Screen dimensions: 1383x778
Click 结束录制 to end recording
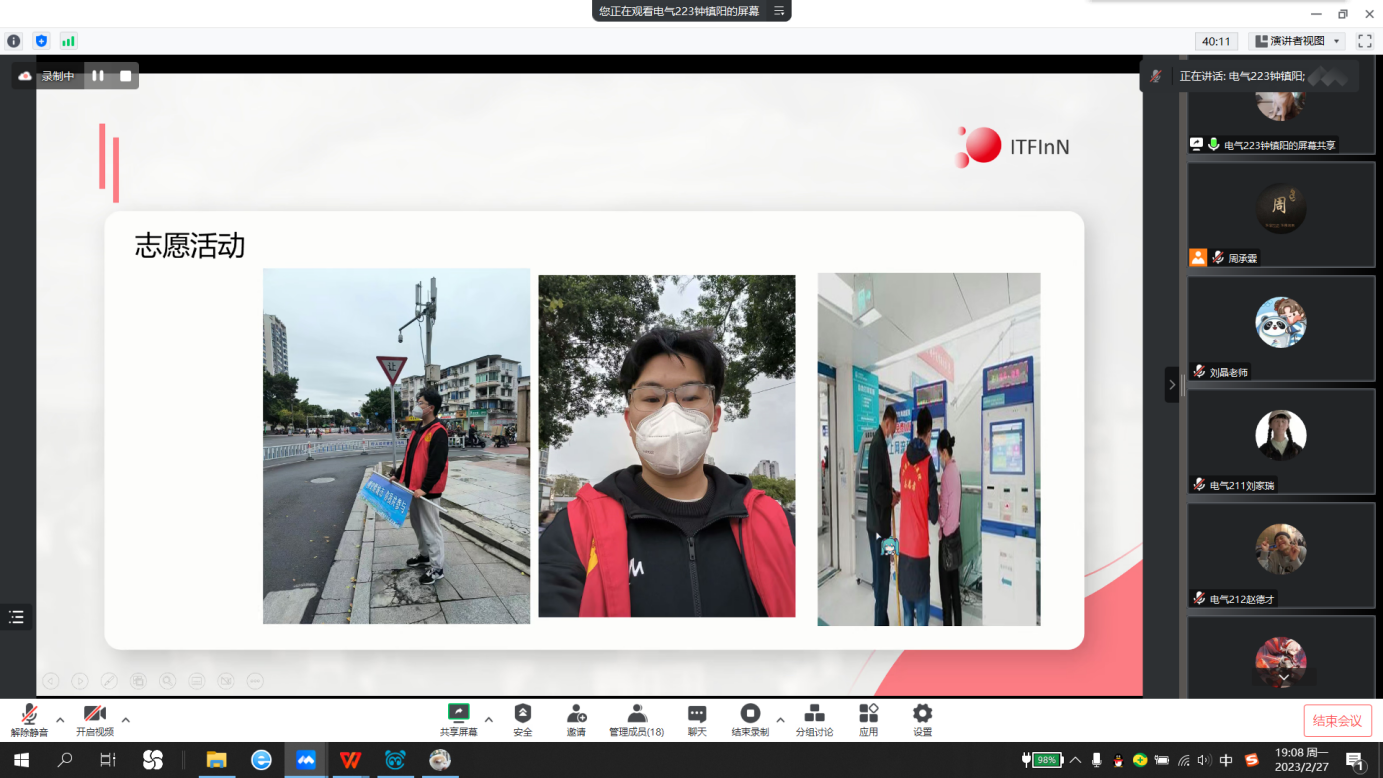(x=750, y=720)
